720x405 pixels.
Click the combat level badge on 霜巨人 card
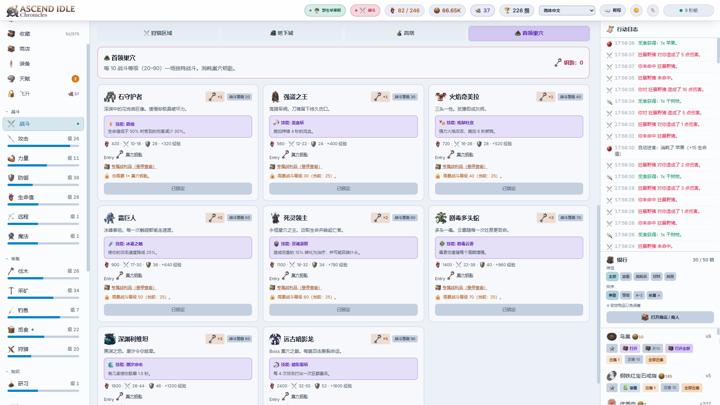coord(239,218)
